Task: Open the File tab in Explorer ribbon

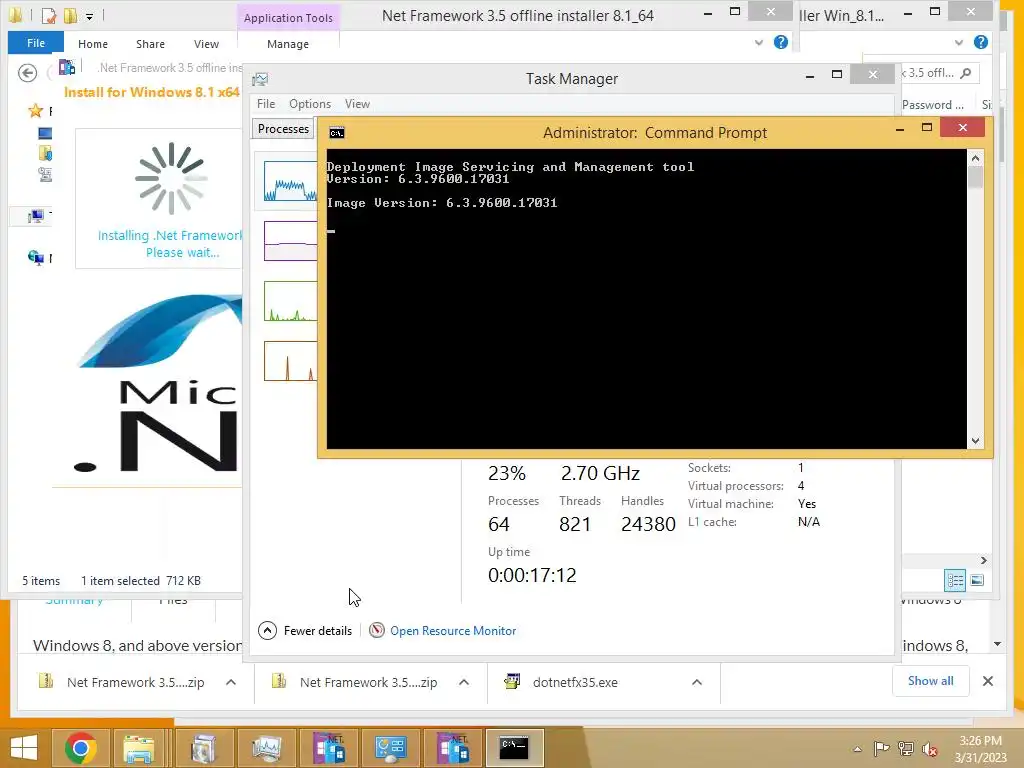Action: point(36,43)
